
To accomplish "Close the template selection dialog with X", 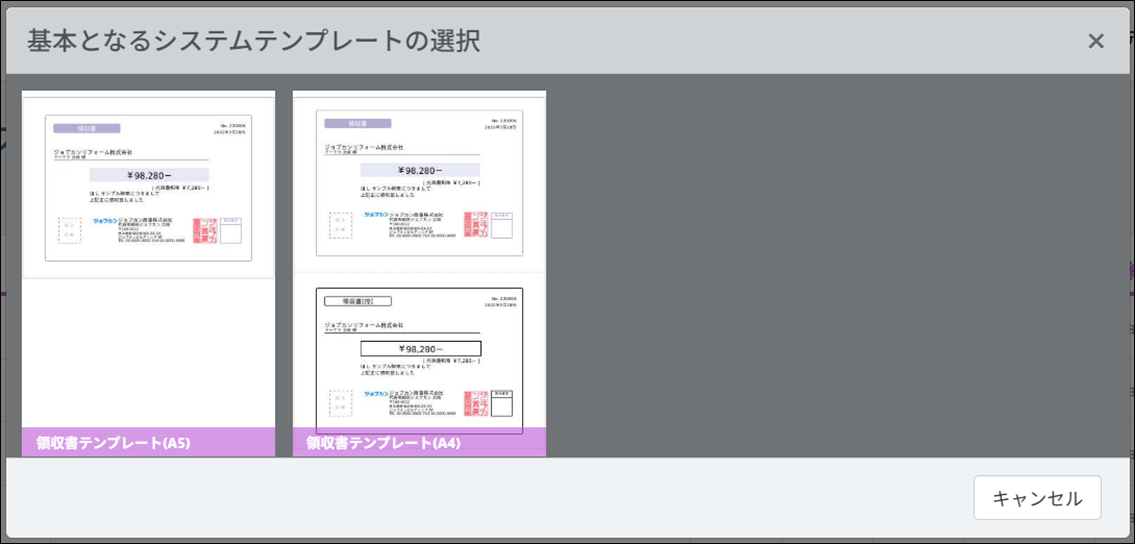I will pyautogui.click(x=1095, y=41).
